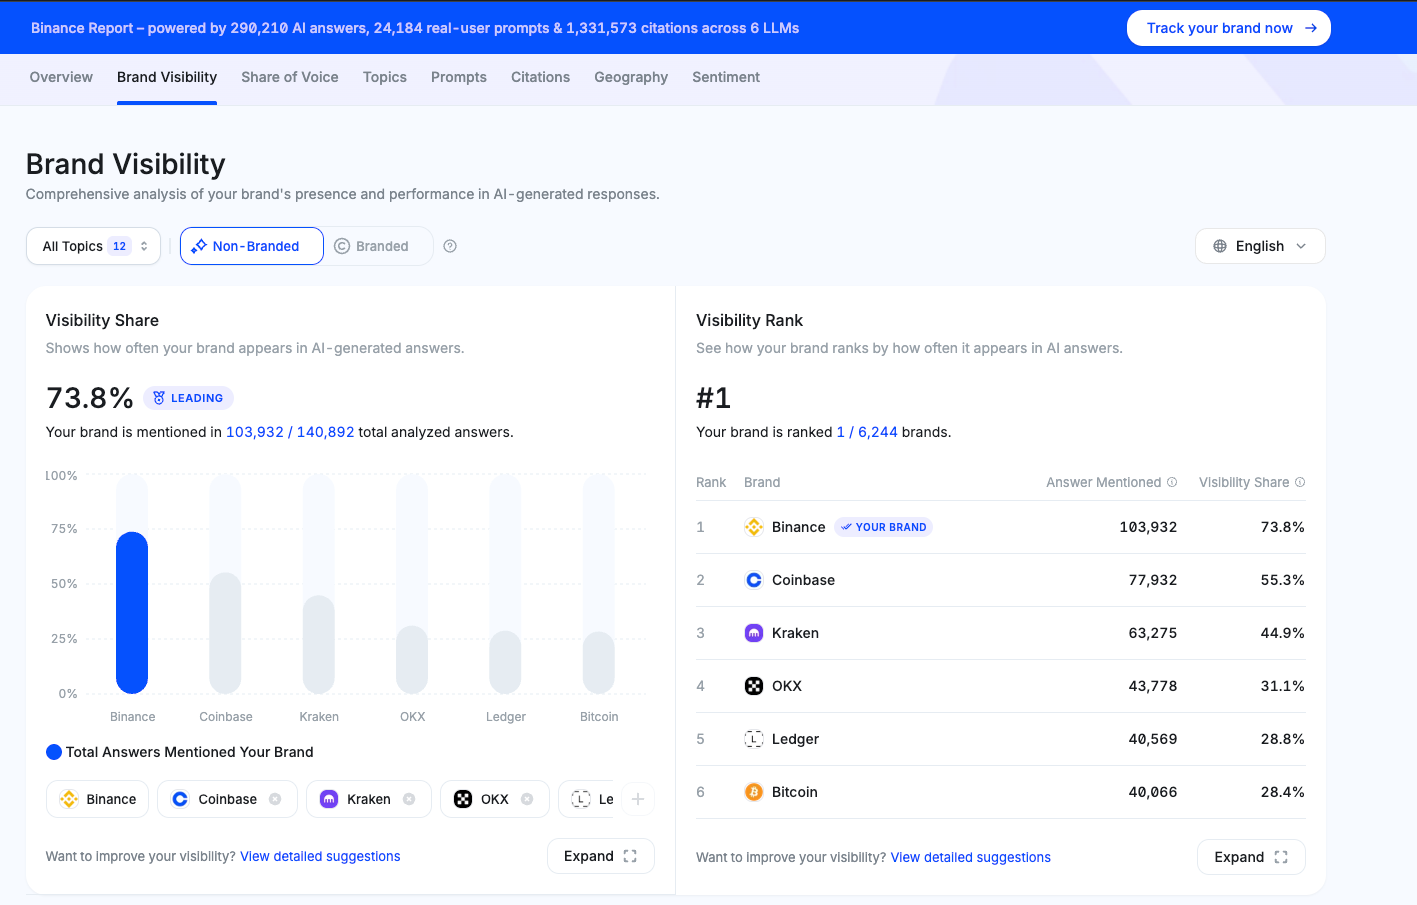Viewport: 1417px width, 905px height.
Task: Click info icon next to Visibility Share column
Action: (x=1300, y=482)
